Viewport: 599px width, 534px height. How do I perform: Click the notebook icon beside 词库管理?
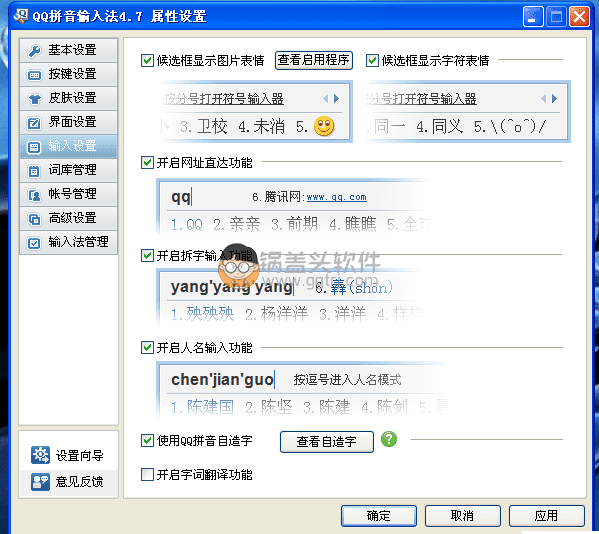click(34, 171)
